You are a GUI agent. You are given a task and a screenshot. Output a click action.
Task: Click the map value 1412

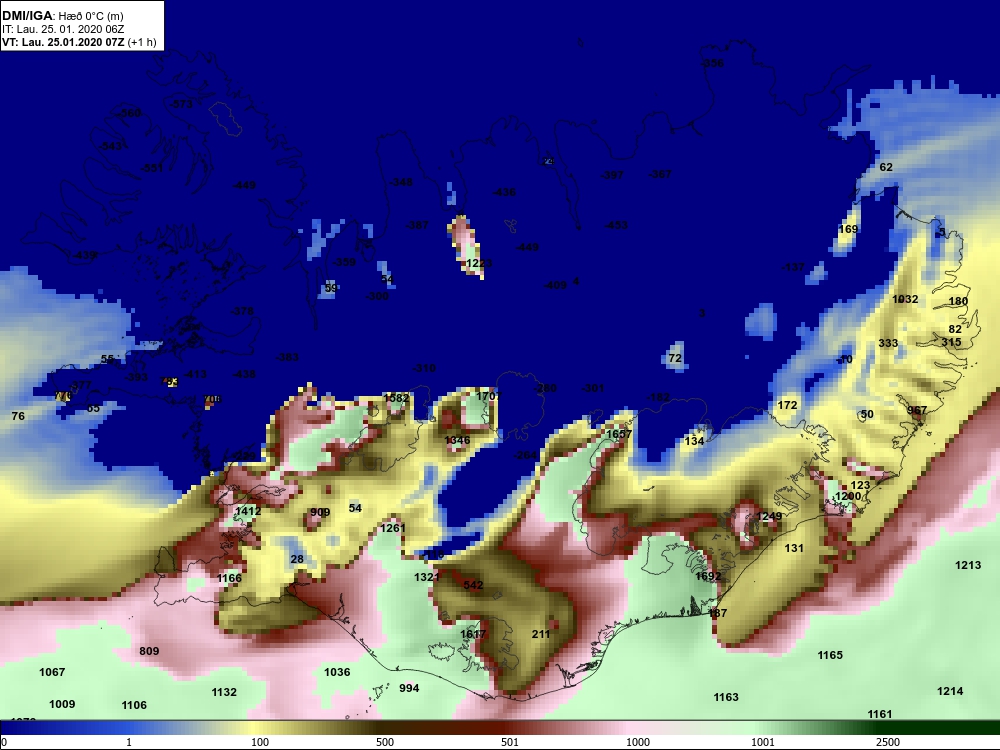247,511
